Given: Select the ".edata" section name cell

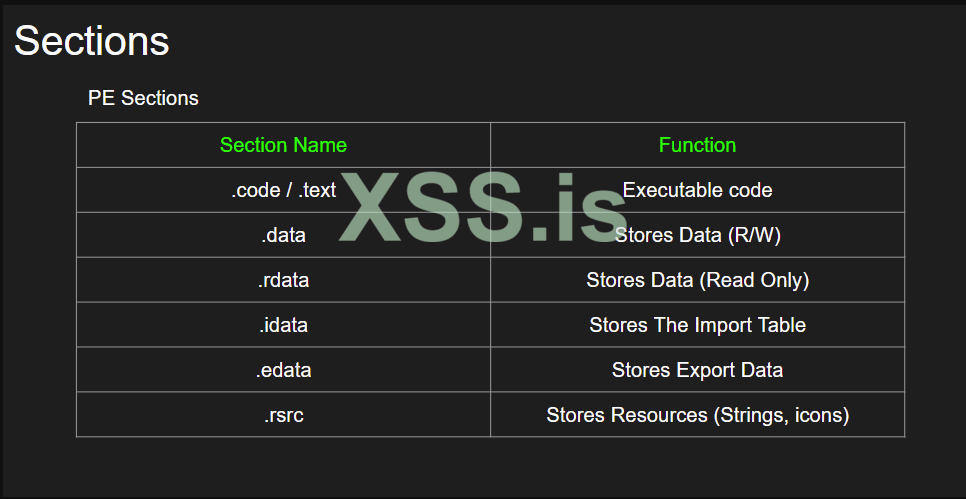Looking at the screenshot, I should pyautogui.click(x=283, y=370).
